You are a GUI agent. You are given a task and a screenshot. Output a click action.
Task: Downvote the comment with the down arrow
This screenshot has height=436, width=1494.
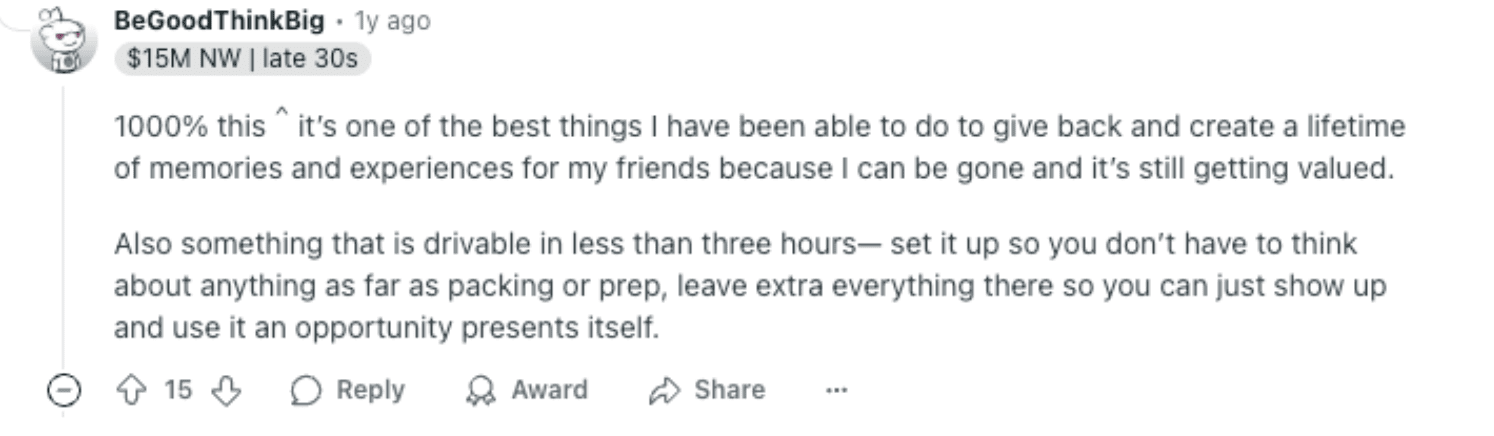[228, 390]
